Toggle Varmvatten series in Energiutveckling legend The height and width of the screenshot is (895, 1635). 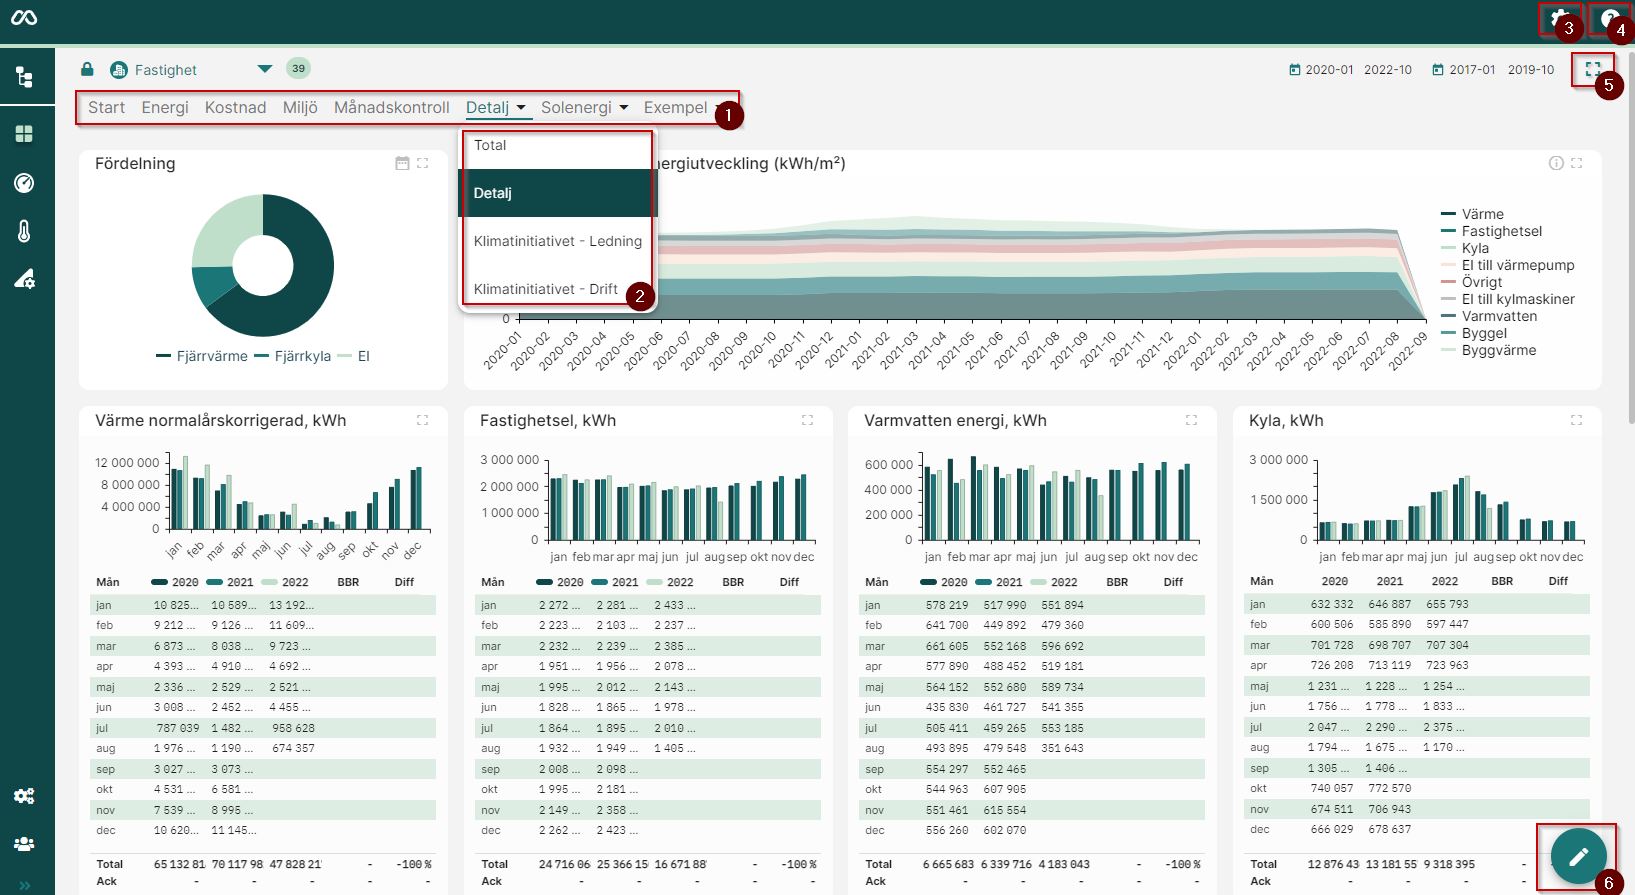(x=1489, y=316)
